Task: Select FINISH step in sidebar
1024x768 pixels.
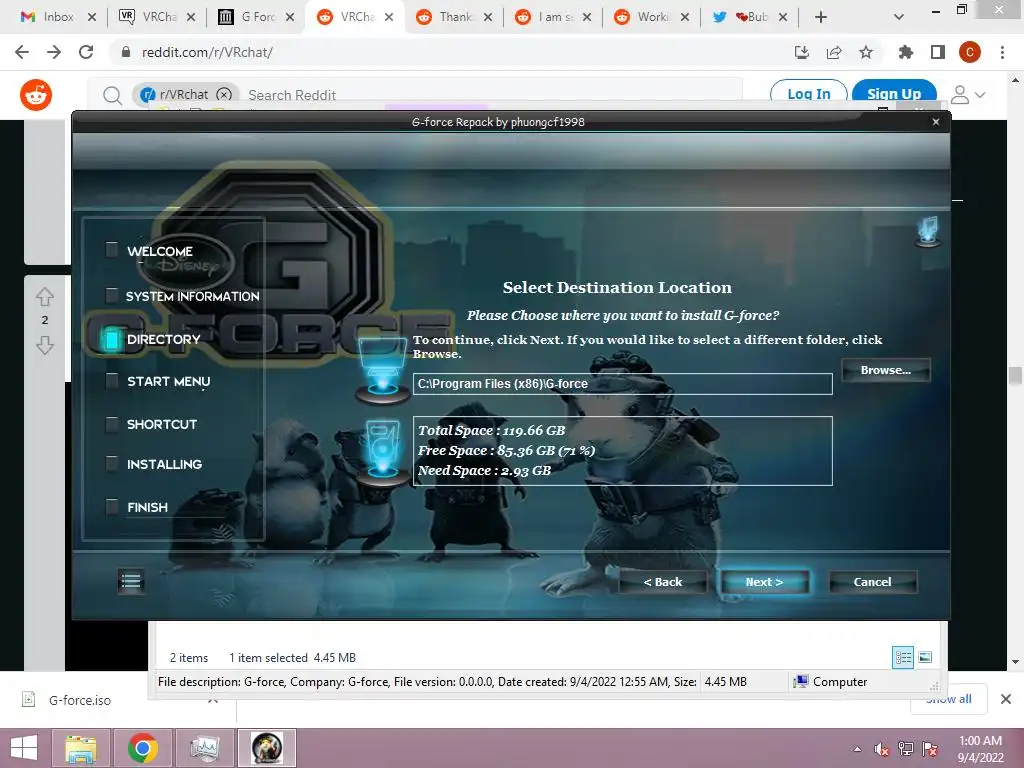Action: (x=147, y=507)
